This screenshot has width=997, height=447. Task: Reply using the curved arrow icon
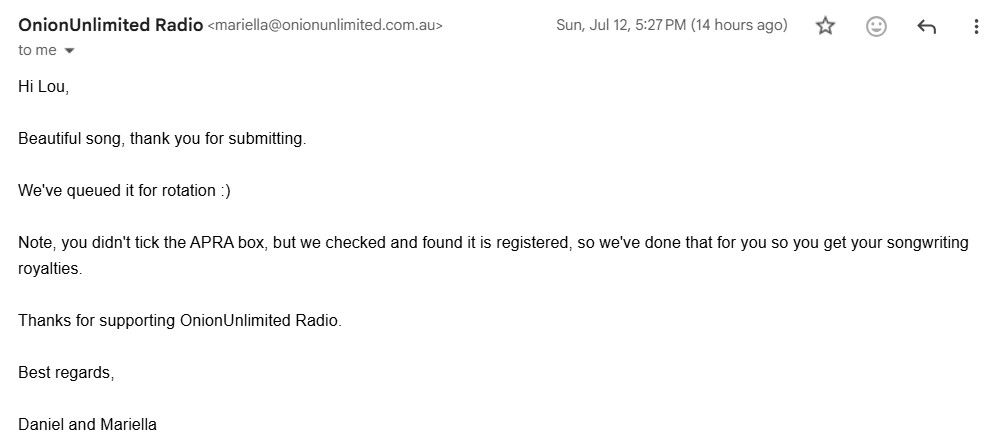[x=926, y=26]
